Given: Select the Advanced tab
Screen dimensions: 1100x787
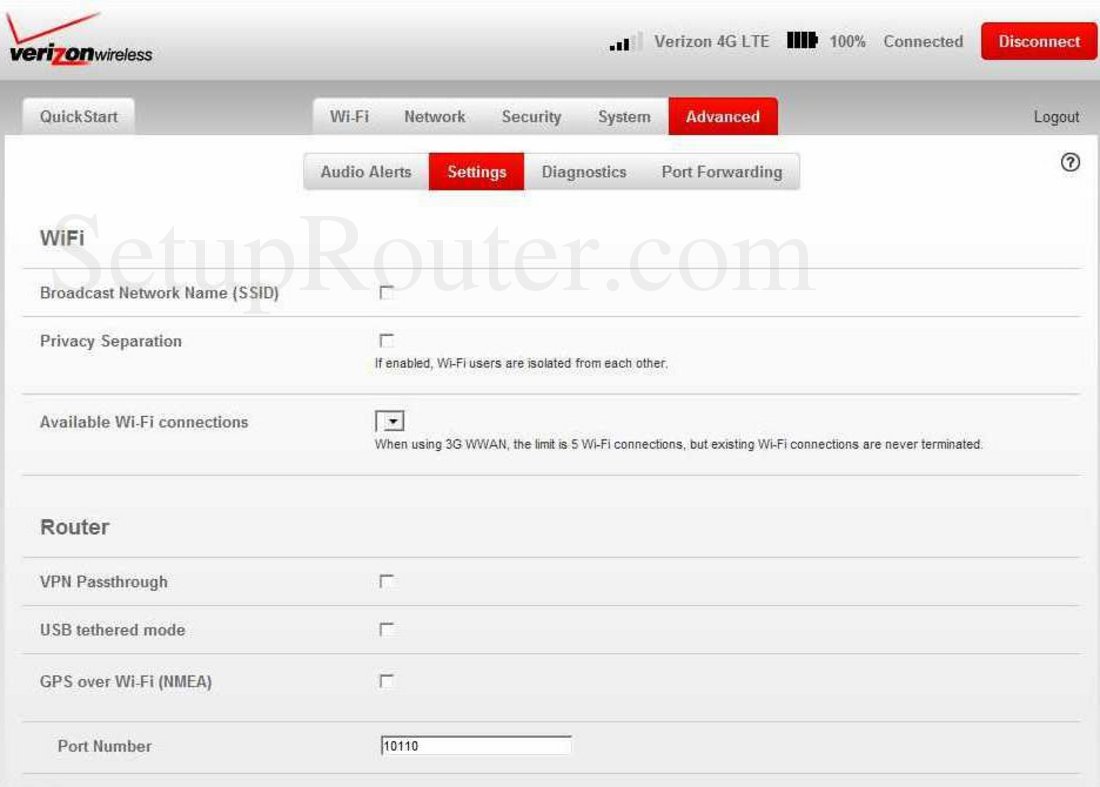Looking at the screenshot, I should click(x=723, y=116).
